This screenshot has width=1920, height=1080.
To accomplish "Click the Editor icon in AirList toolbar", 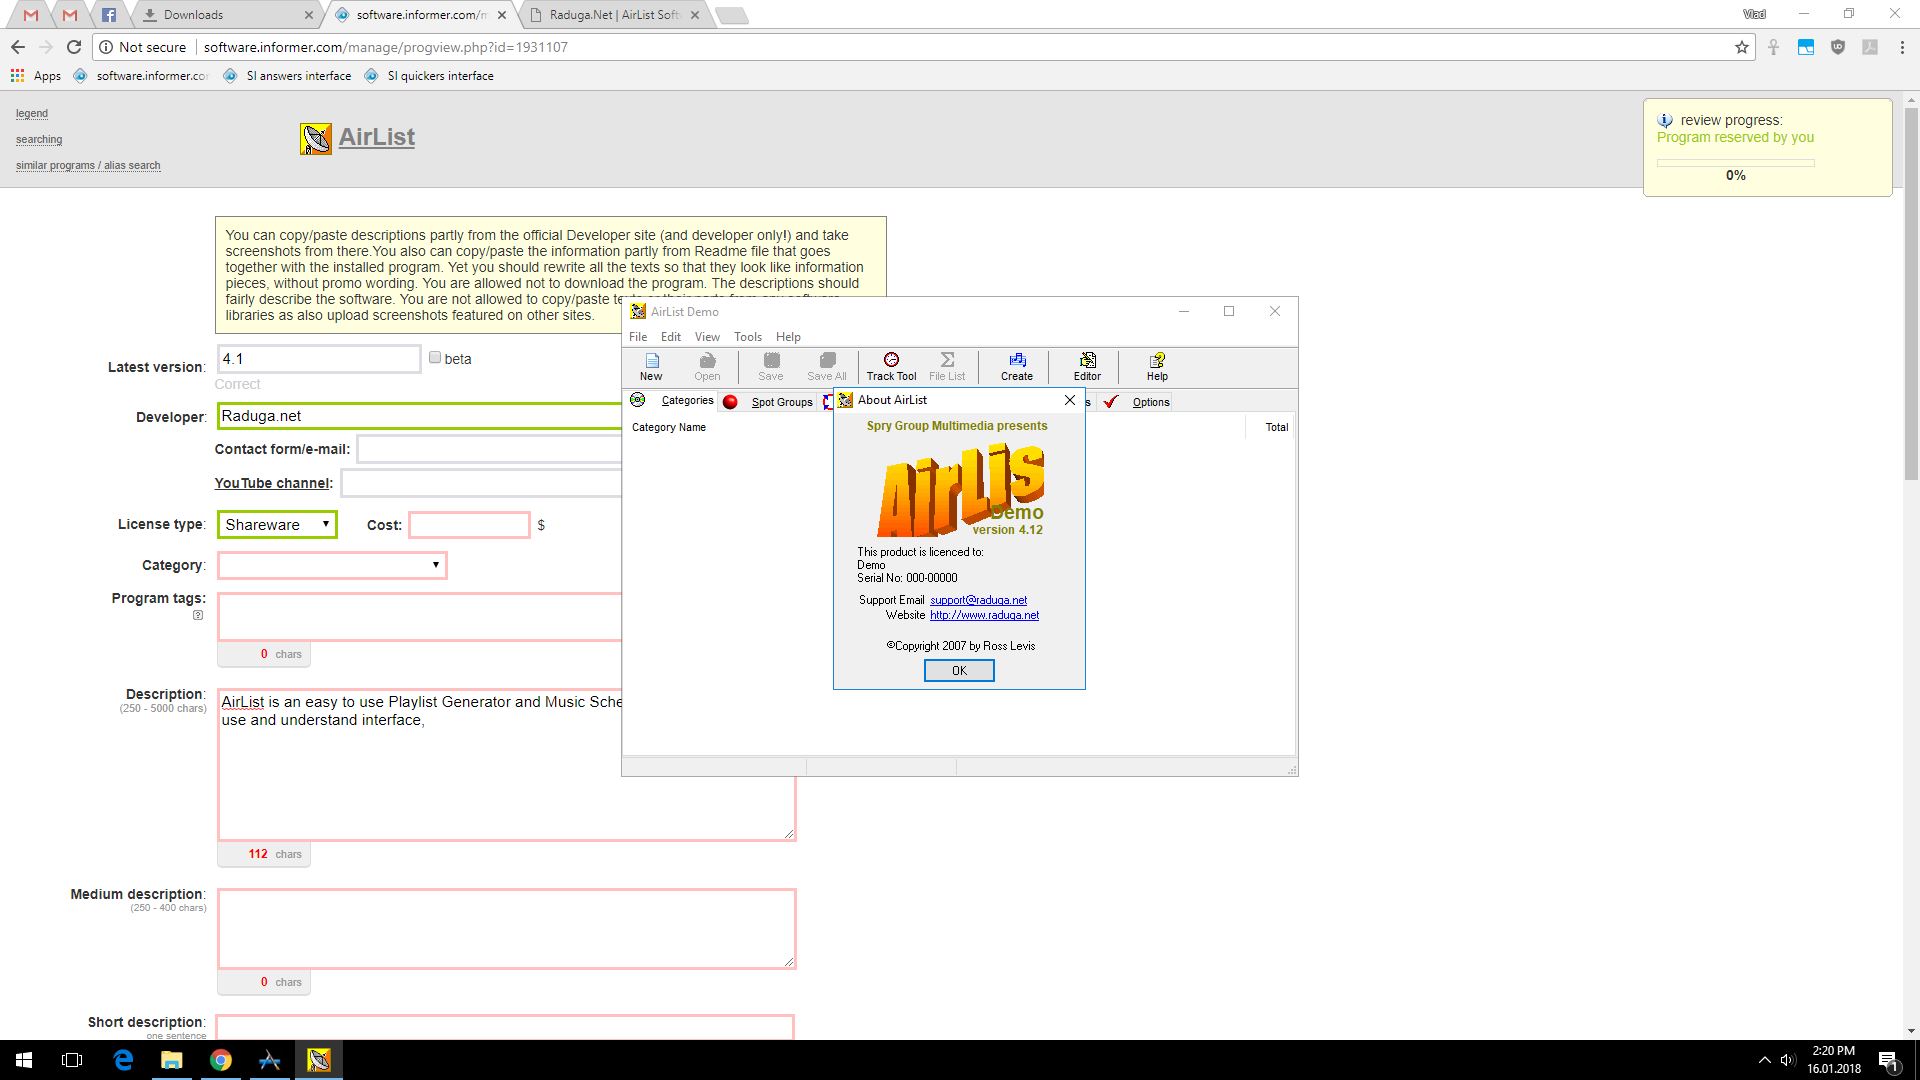I will point(1087,365).
